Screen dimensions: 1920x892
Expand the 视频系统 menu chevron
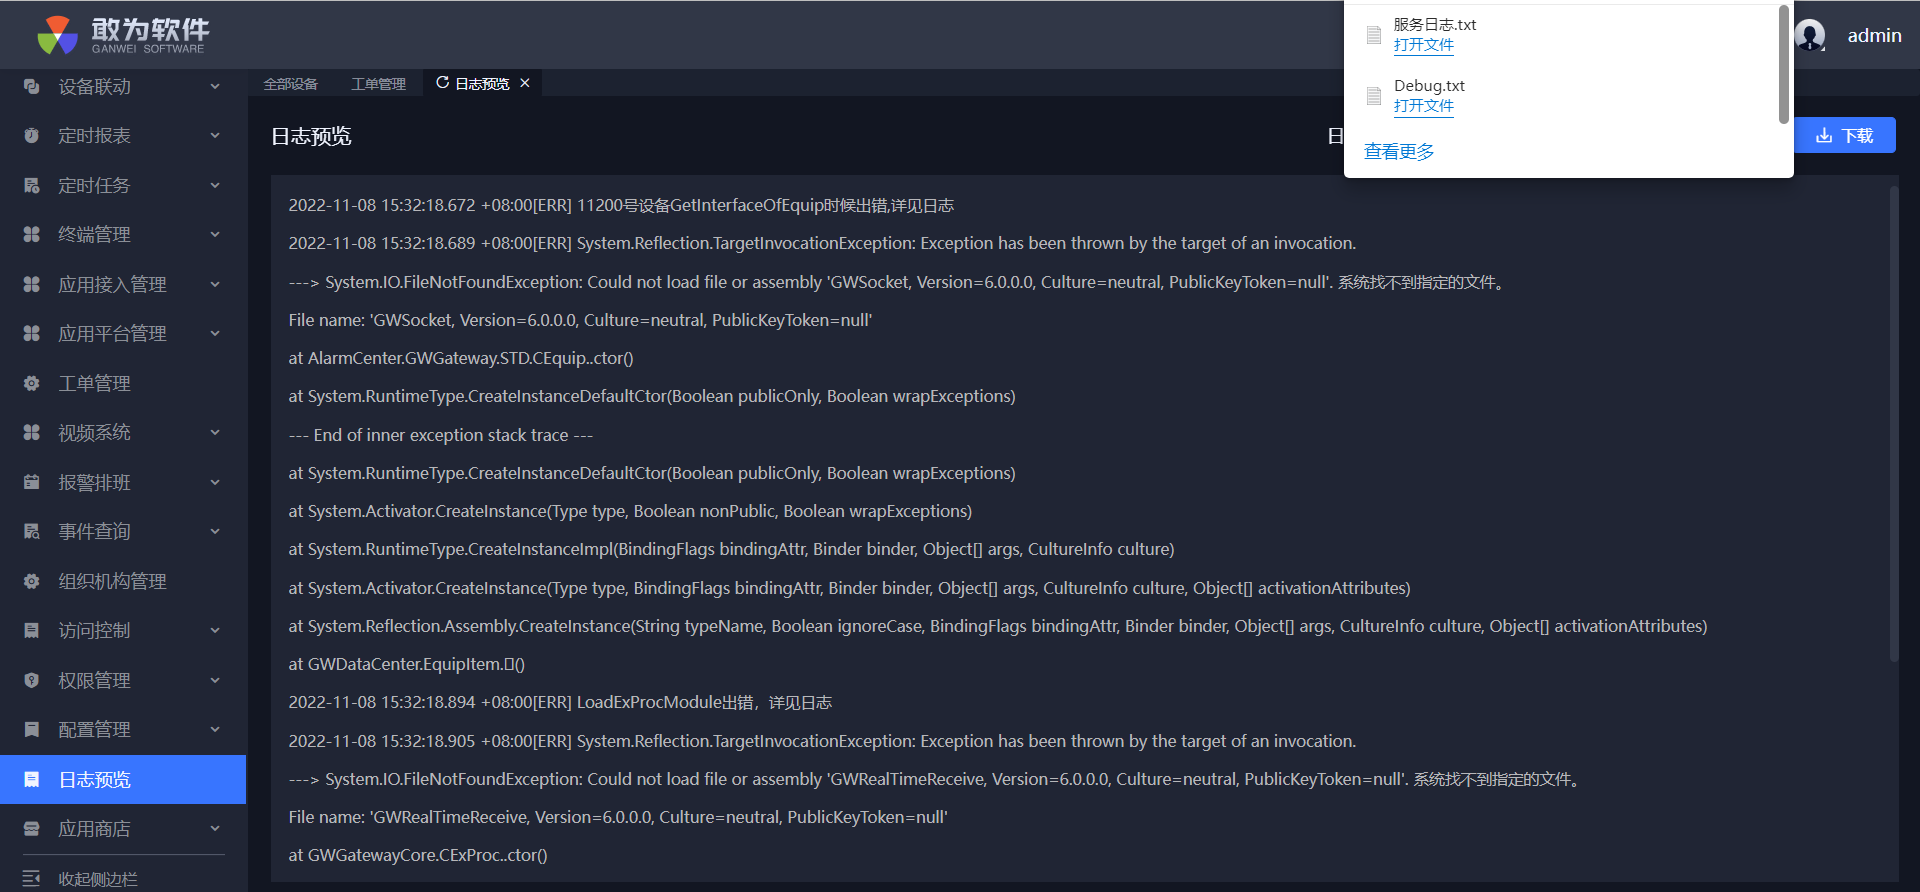[x=215, y=433]
